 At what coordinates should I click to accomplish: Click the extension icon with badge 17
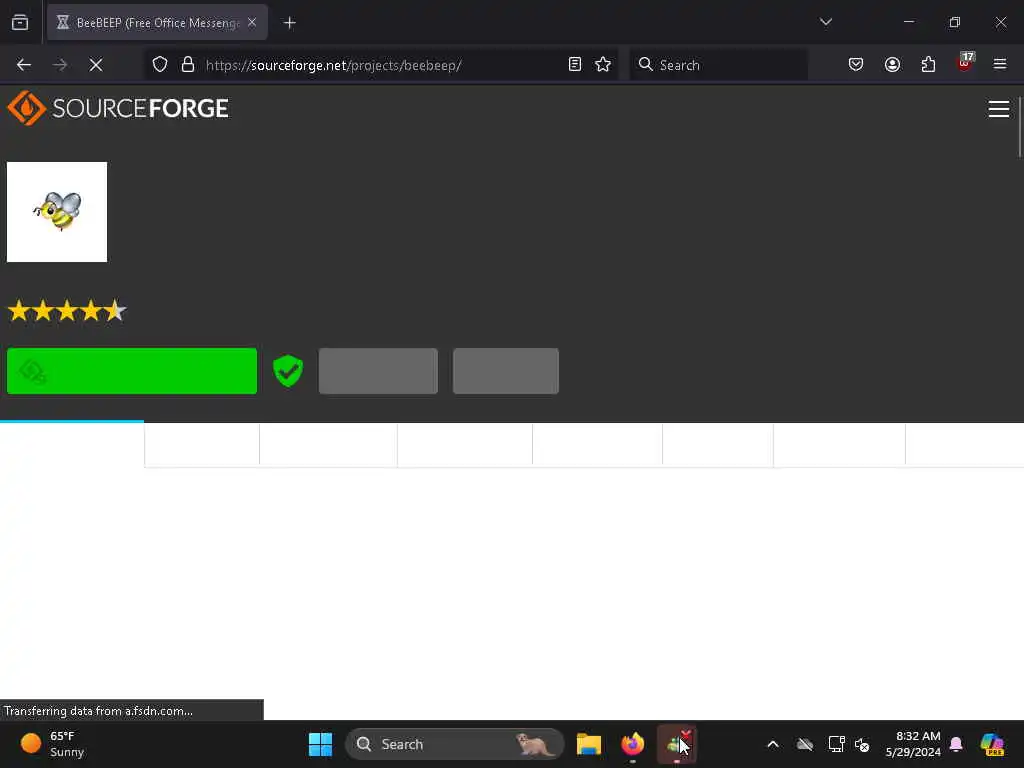click(x=965, y=63)
